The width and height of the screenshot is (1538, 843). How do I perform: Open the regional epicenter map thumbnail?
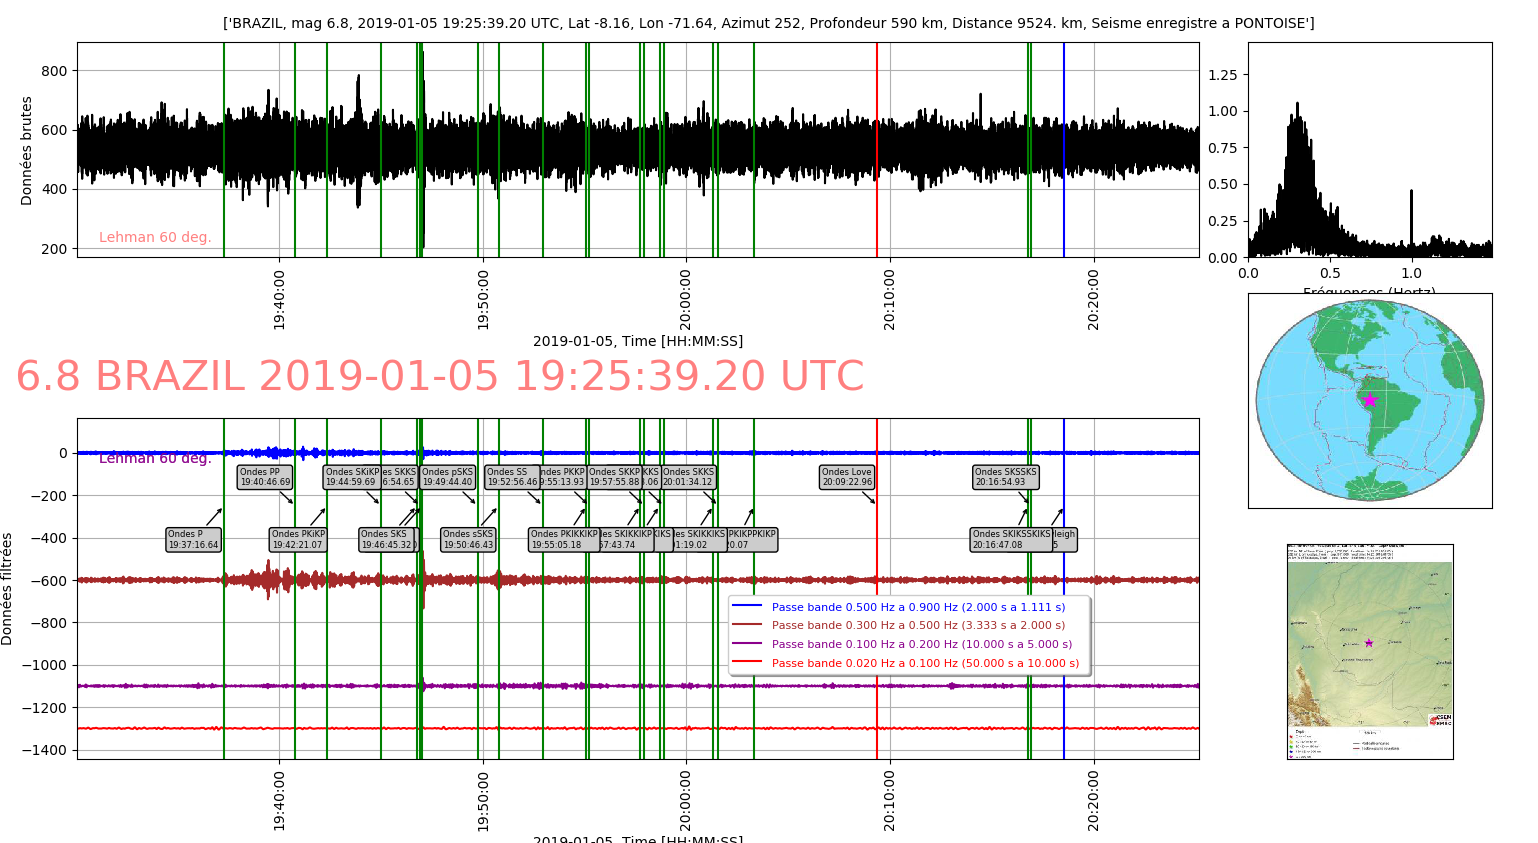[1369, 651]
